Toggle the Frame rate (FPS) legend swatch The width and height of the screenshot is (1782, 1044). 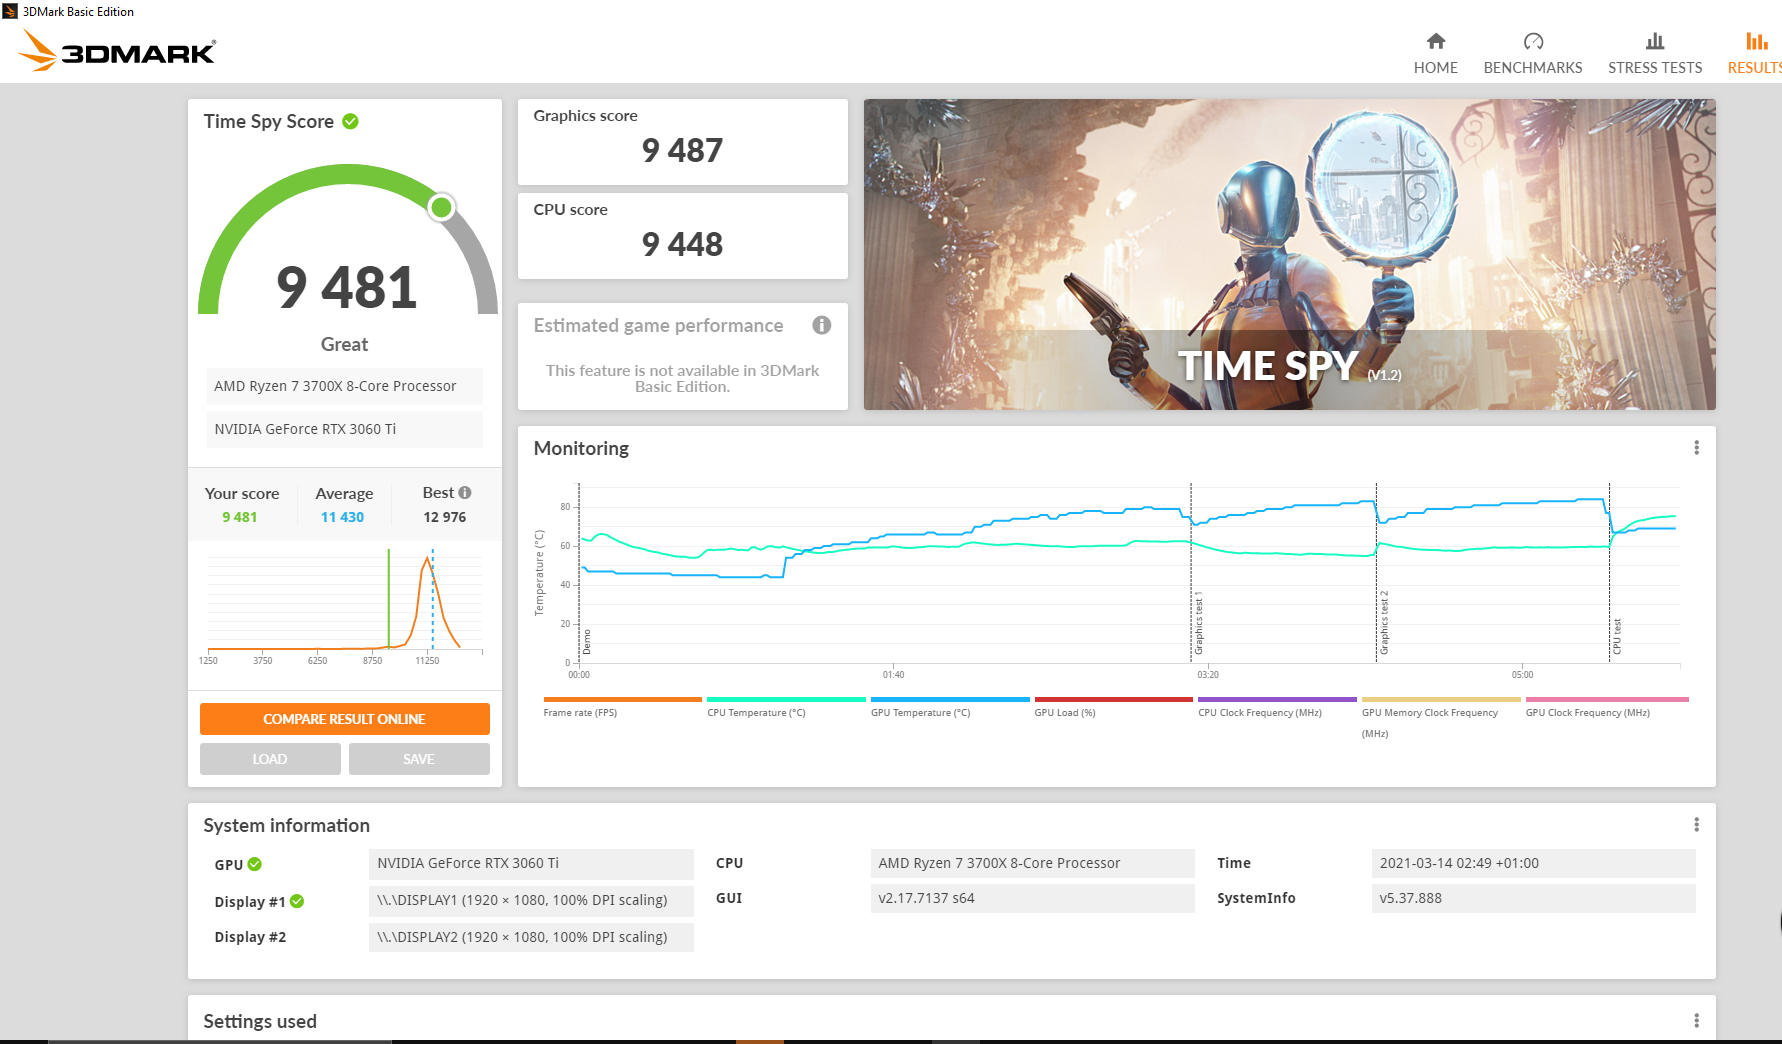click(x=623, y=699)
